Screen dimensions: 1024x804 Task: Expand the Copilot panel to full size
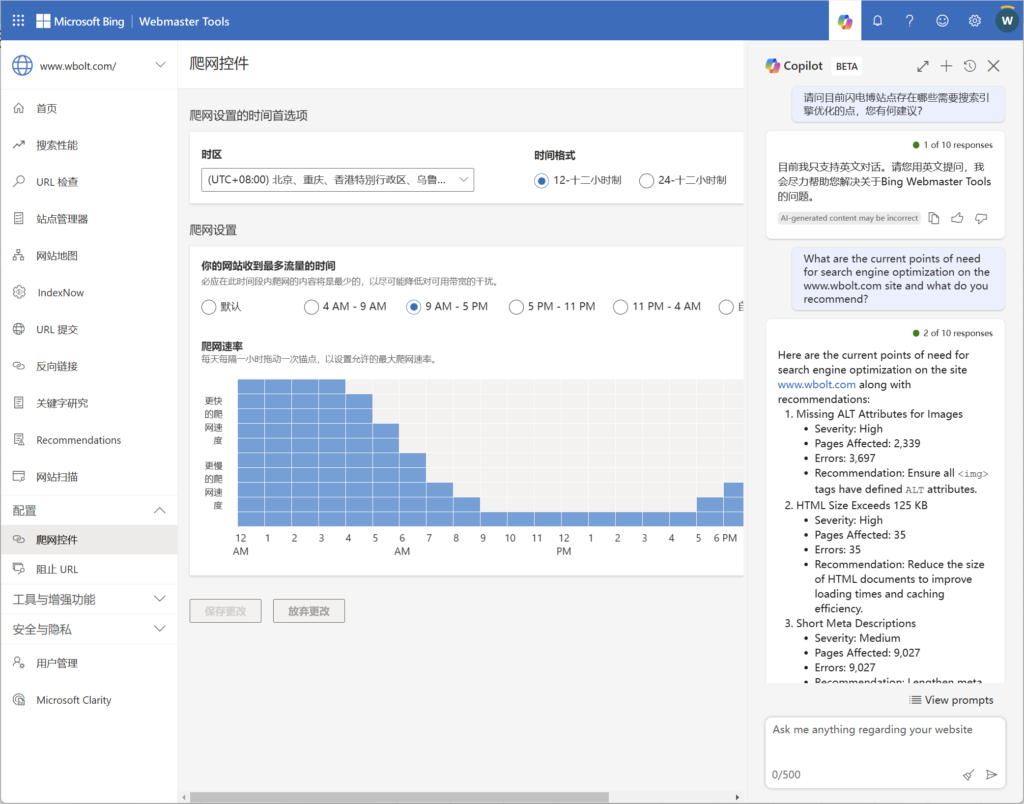923,66
